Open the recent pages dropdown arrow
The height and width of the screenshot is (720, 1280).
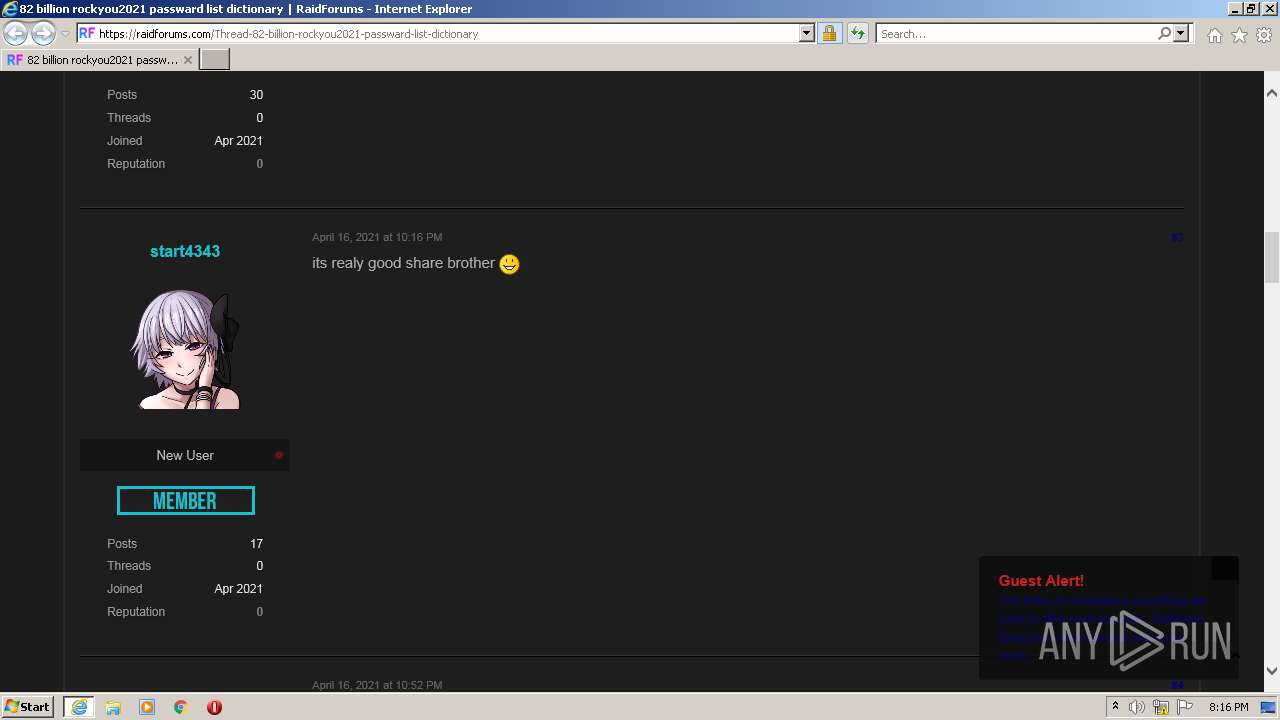pos(66,34)
